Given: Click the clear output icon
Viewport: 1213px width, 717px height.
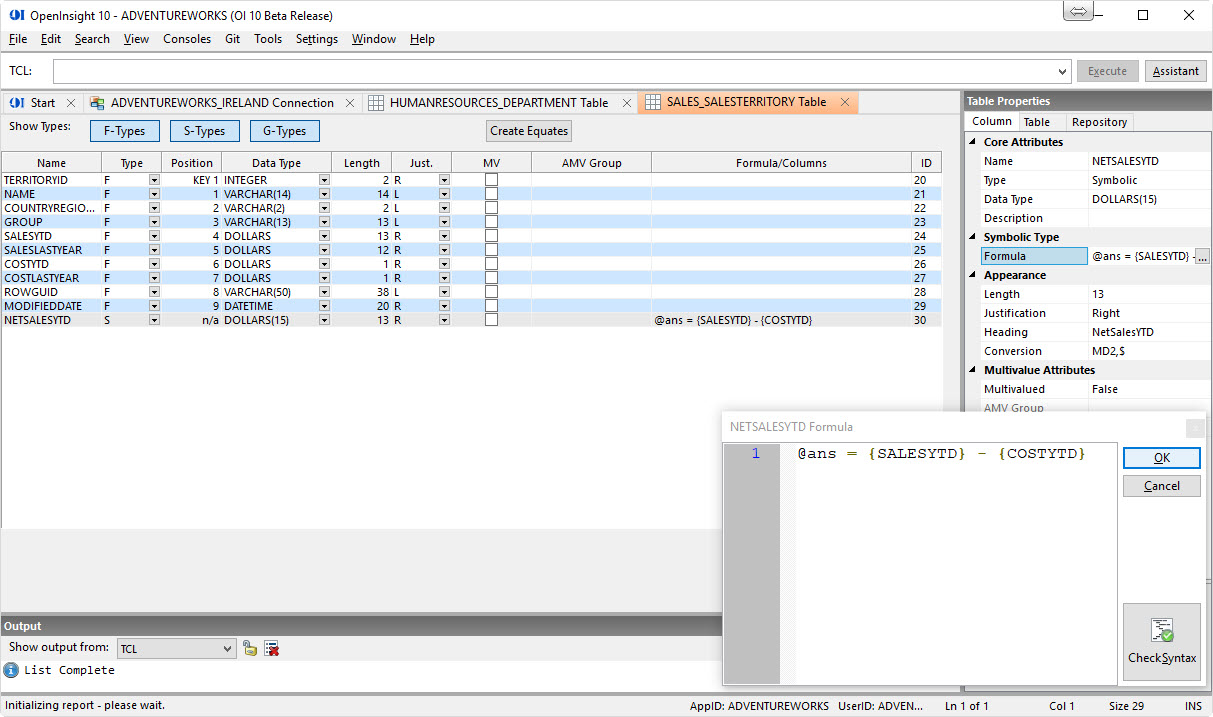Looking at the screenshot, I should point(272,649).
